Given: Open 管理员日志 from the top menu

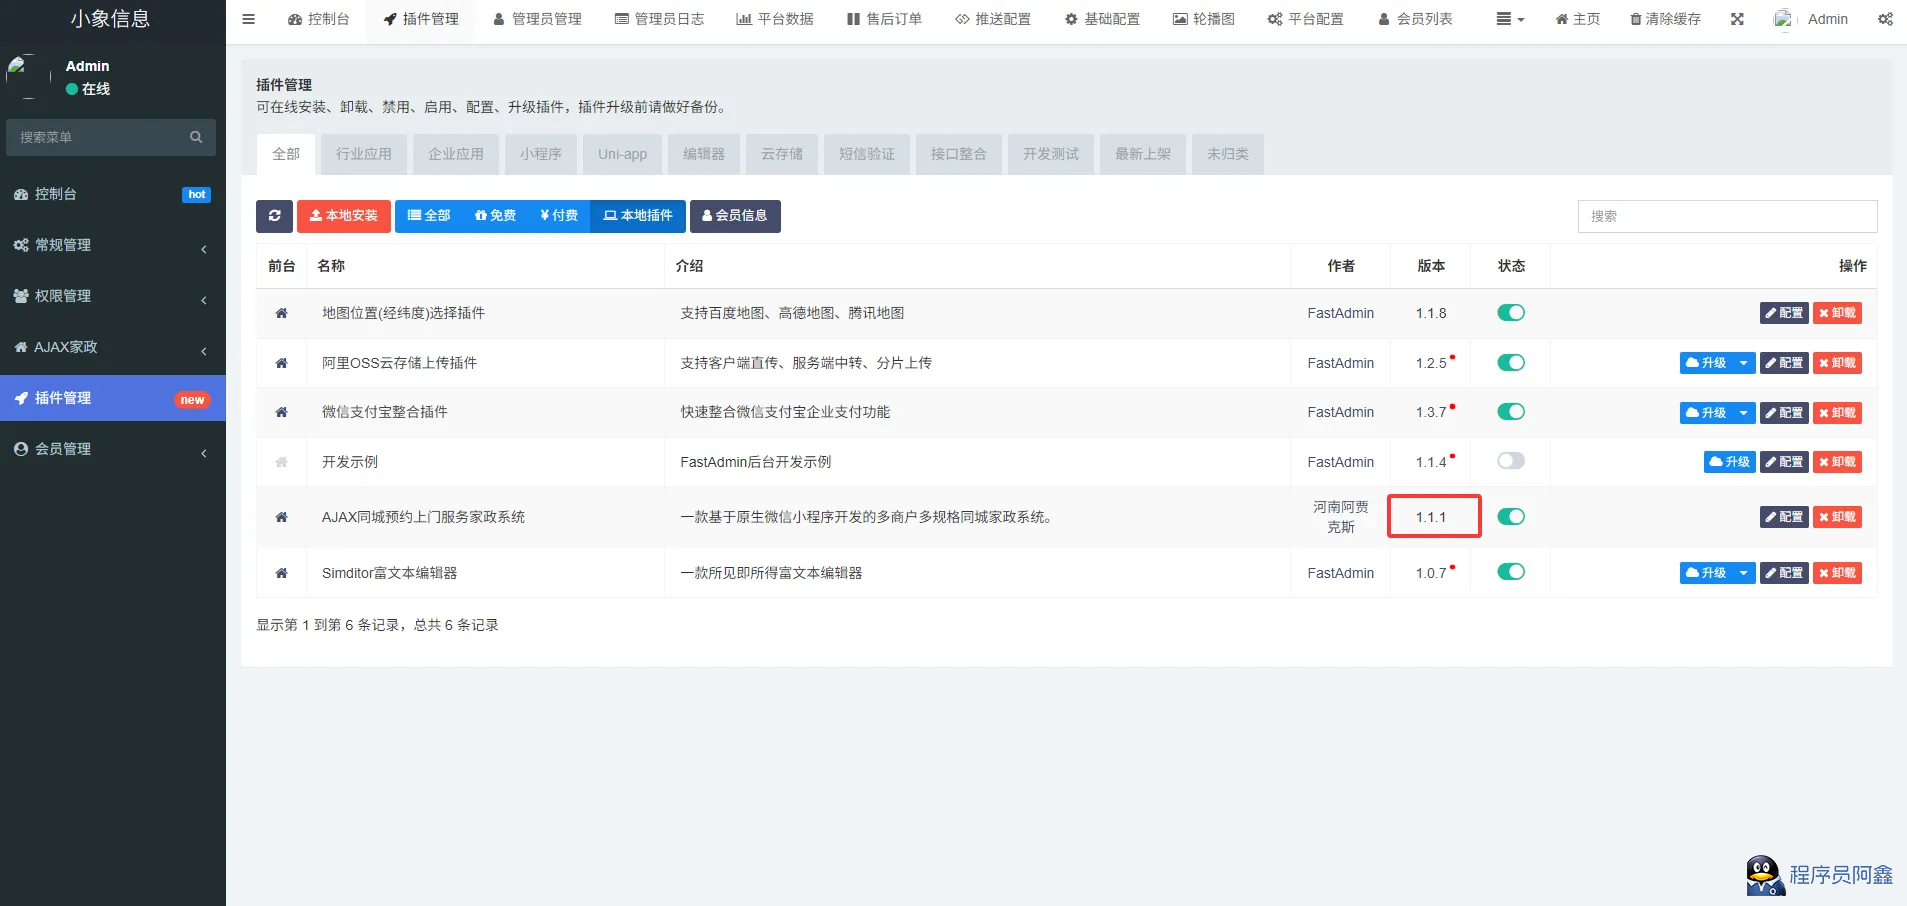Looking at the screenshot, I should point(659,18).
